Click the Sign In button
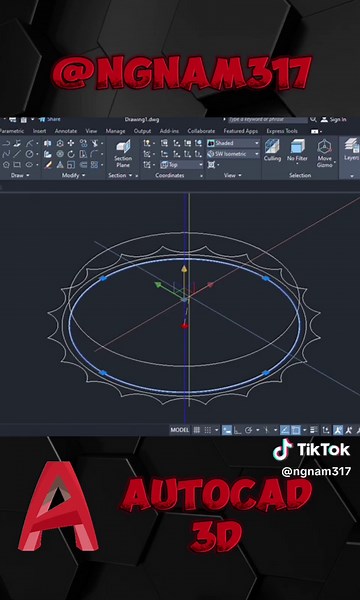The width and height of the screenshot is (360, 600). coord(334,120)
